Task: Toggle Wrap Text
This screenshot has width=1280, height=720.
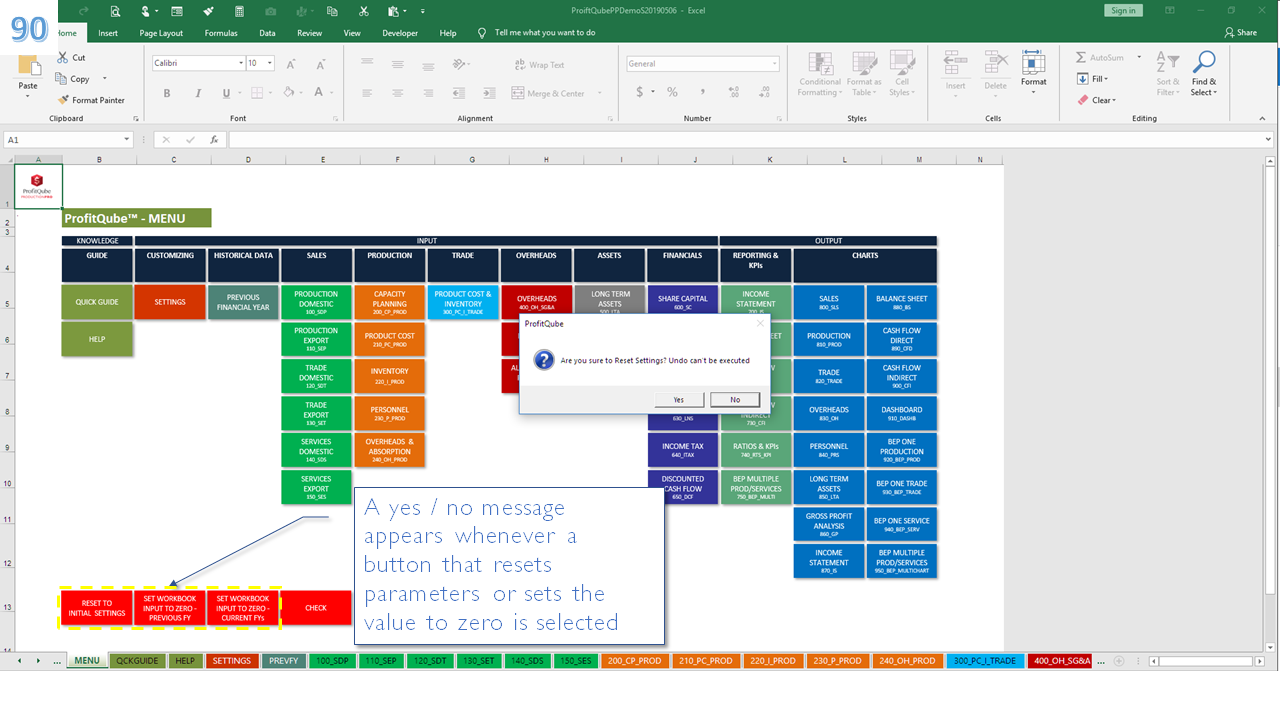Action: pyautogui.click(x=540, y=65)
